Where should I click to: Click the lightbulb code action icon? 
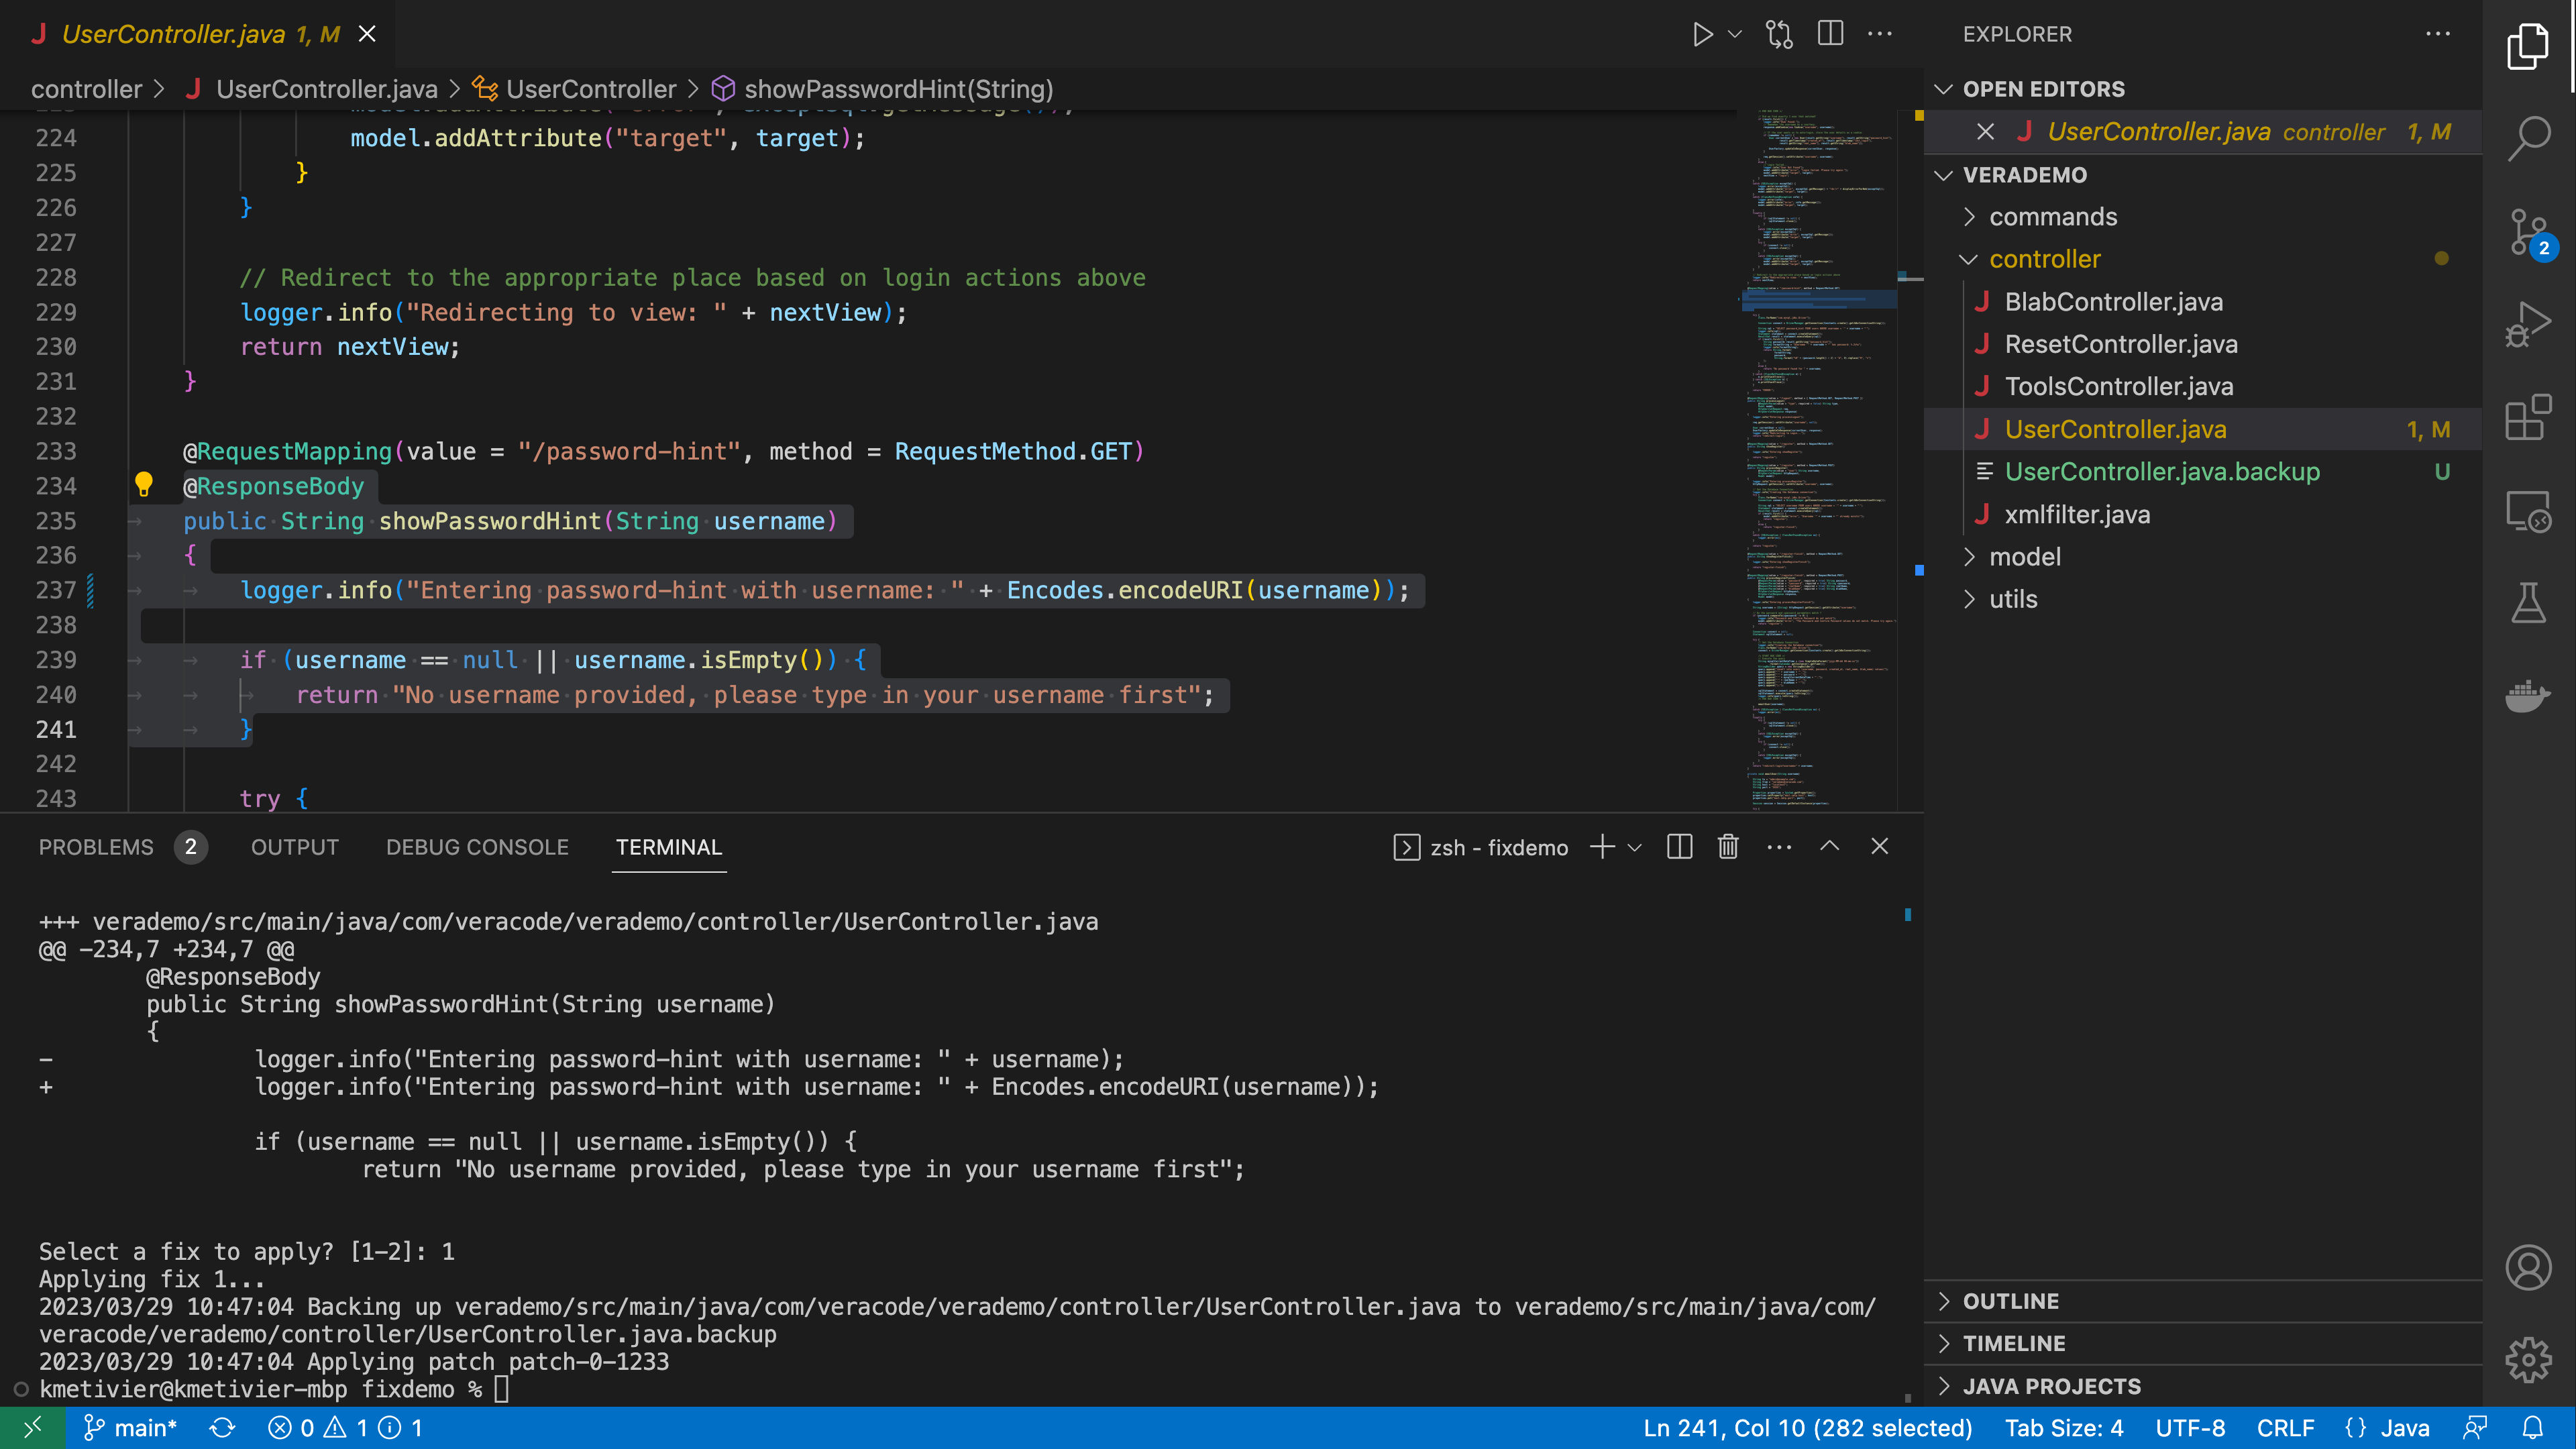(x=144, y=485)
